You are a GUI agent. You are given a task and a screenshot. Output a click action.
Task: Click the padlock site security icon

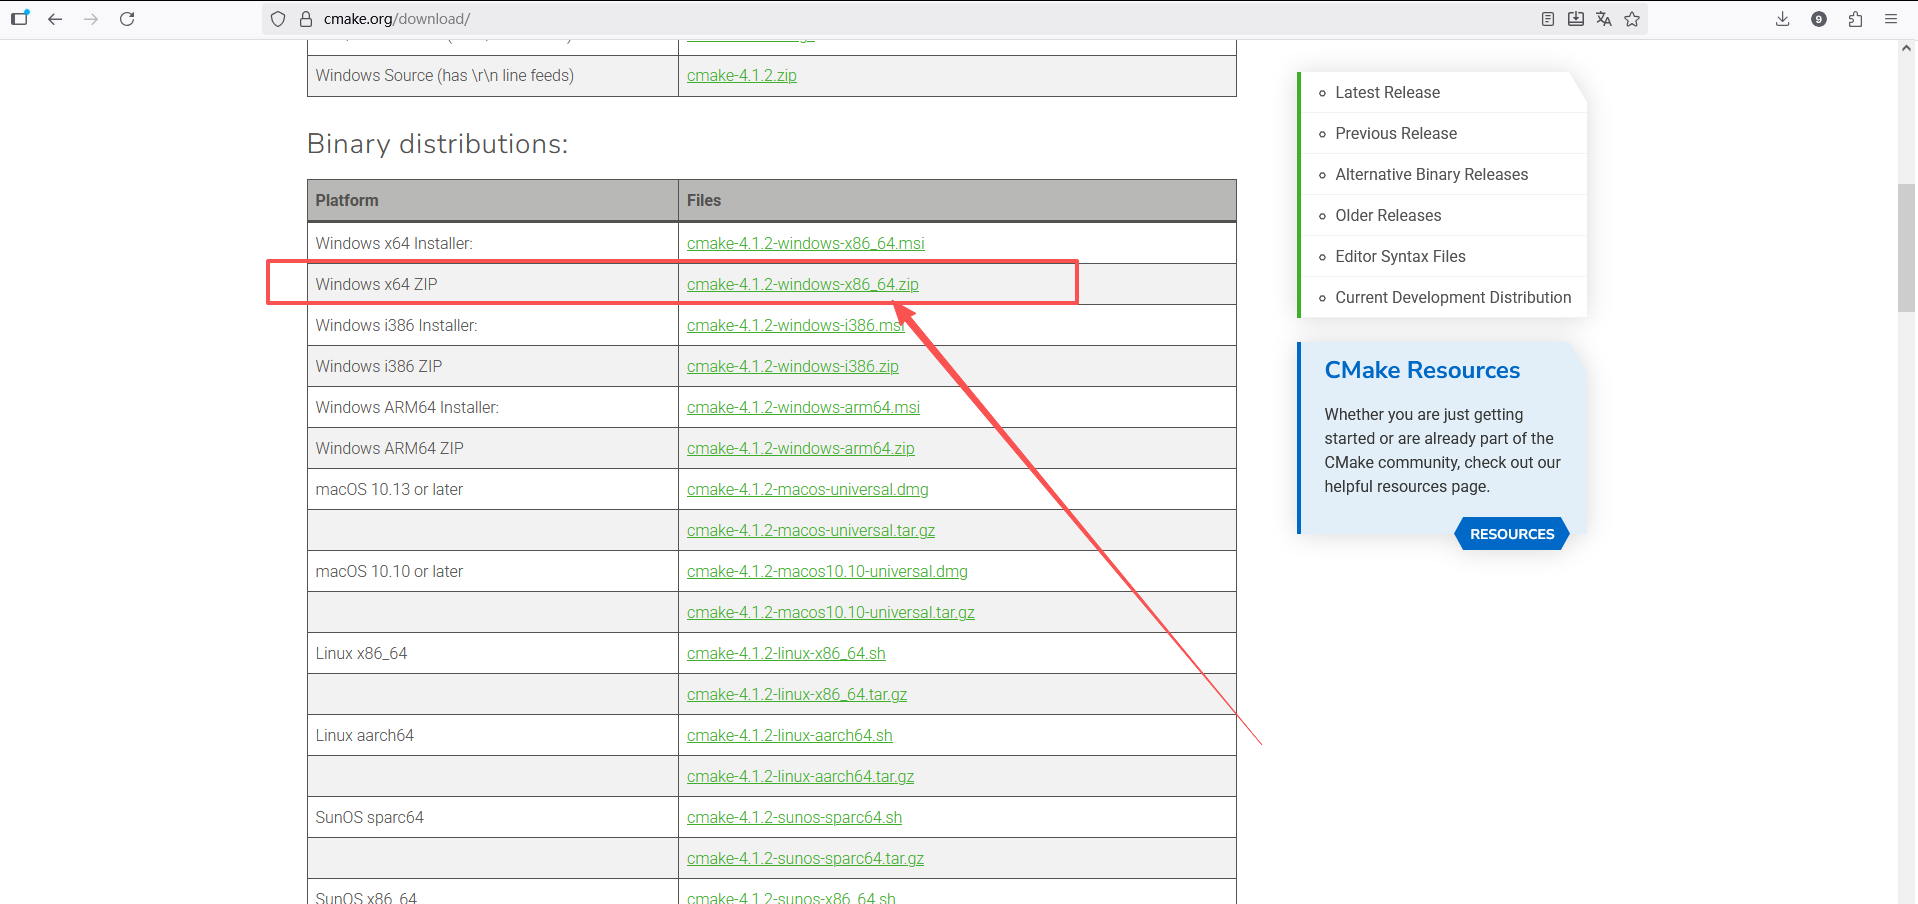[306, 19]
